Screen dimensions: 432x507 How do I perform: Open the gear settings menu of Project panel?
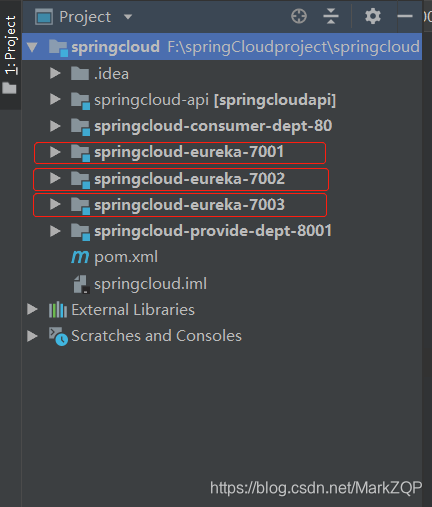click(x=373, y=16)
